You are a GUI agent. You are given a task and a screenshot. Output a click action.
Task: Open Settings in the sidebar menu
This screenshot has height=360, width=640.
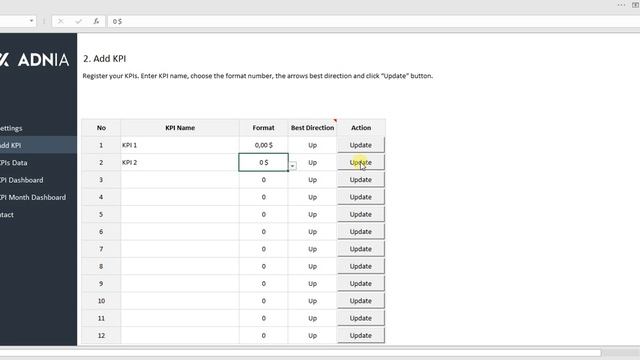(11, 128)
